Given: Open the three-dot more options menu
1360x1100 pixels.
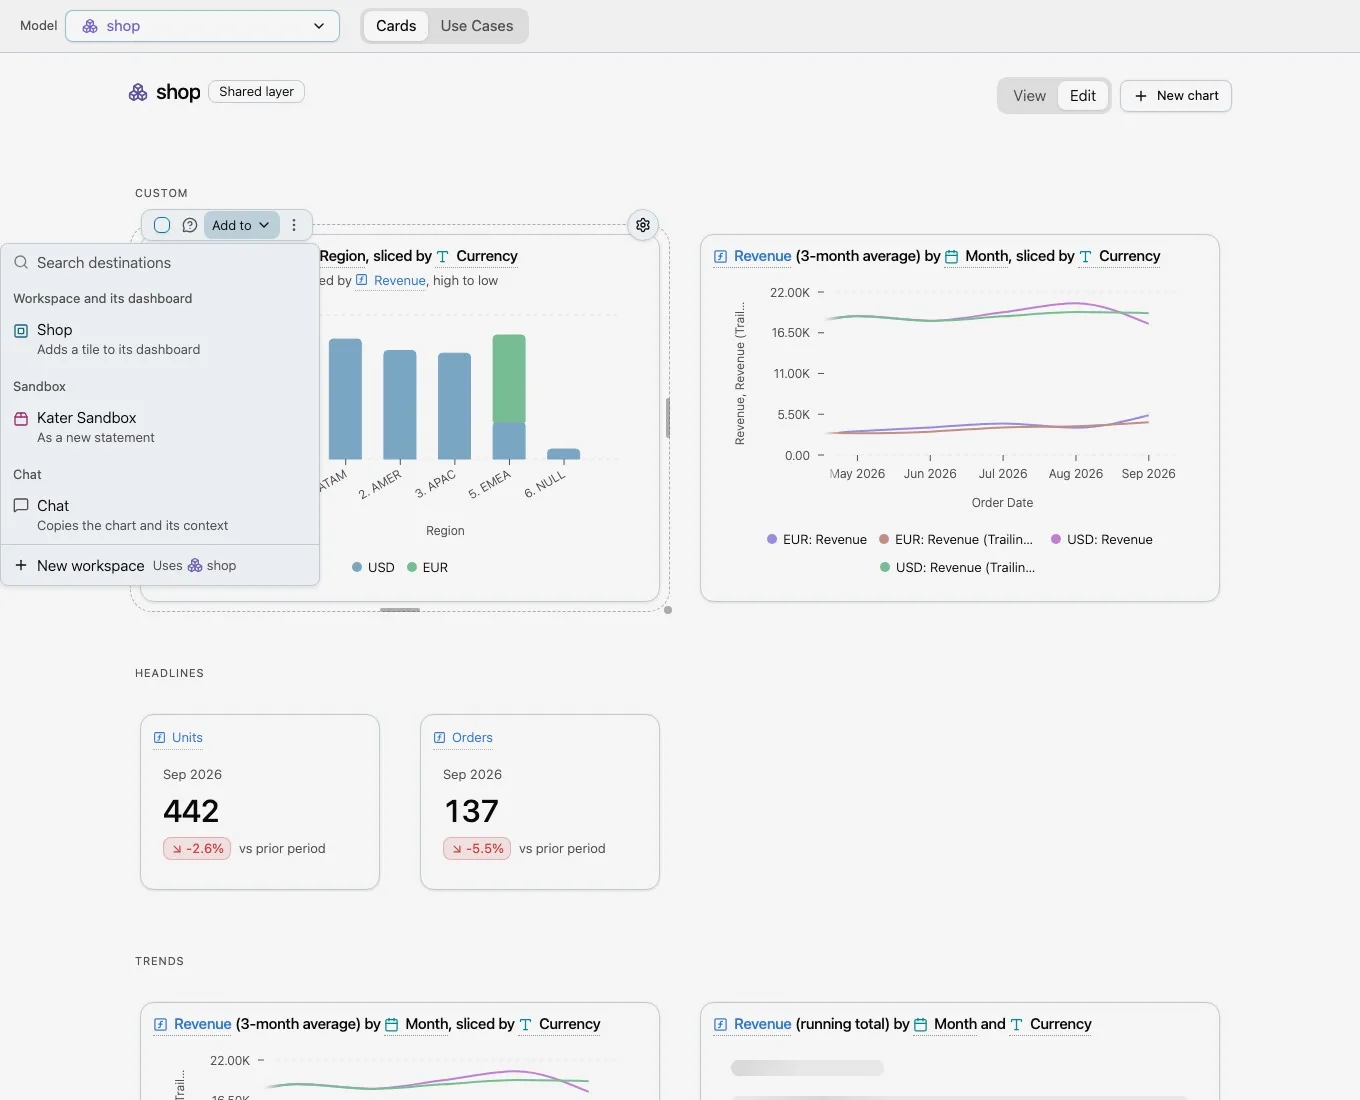Looking at the screenshot, I should click(294, 225).
